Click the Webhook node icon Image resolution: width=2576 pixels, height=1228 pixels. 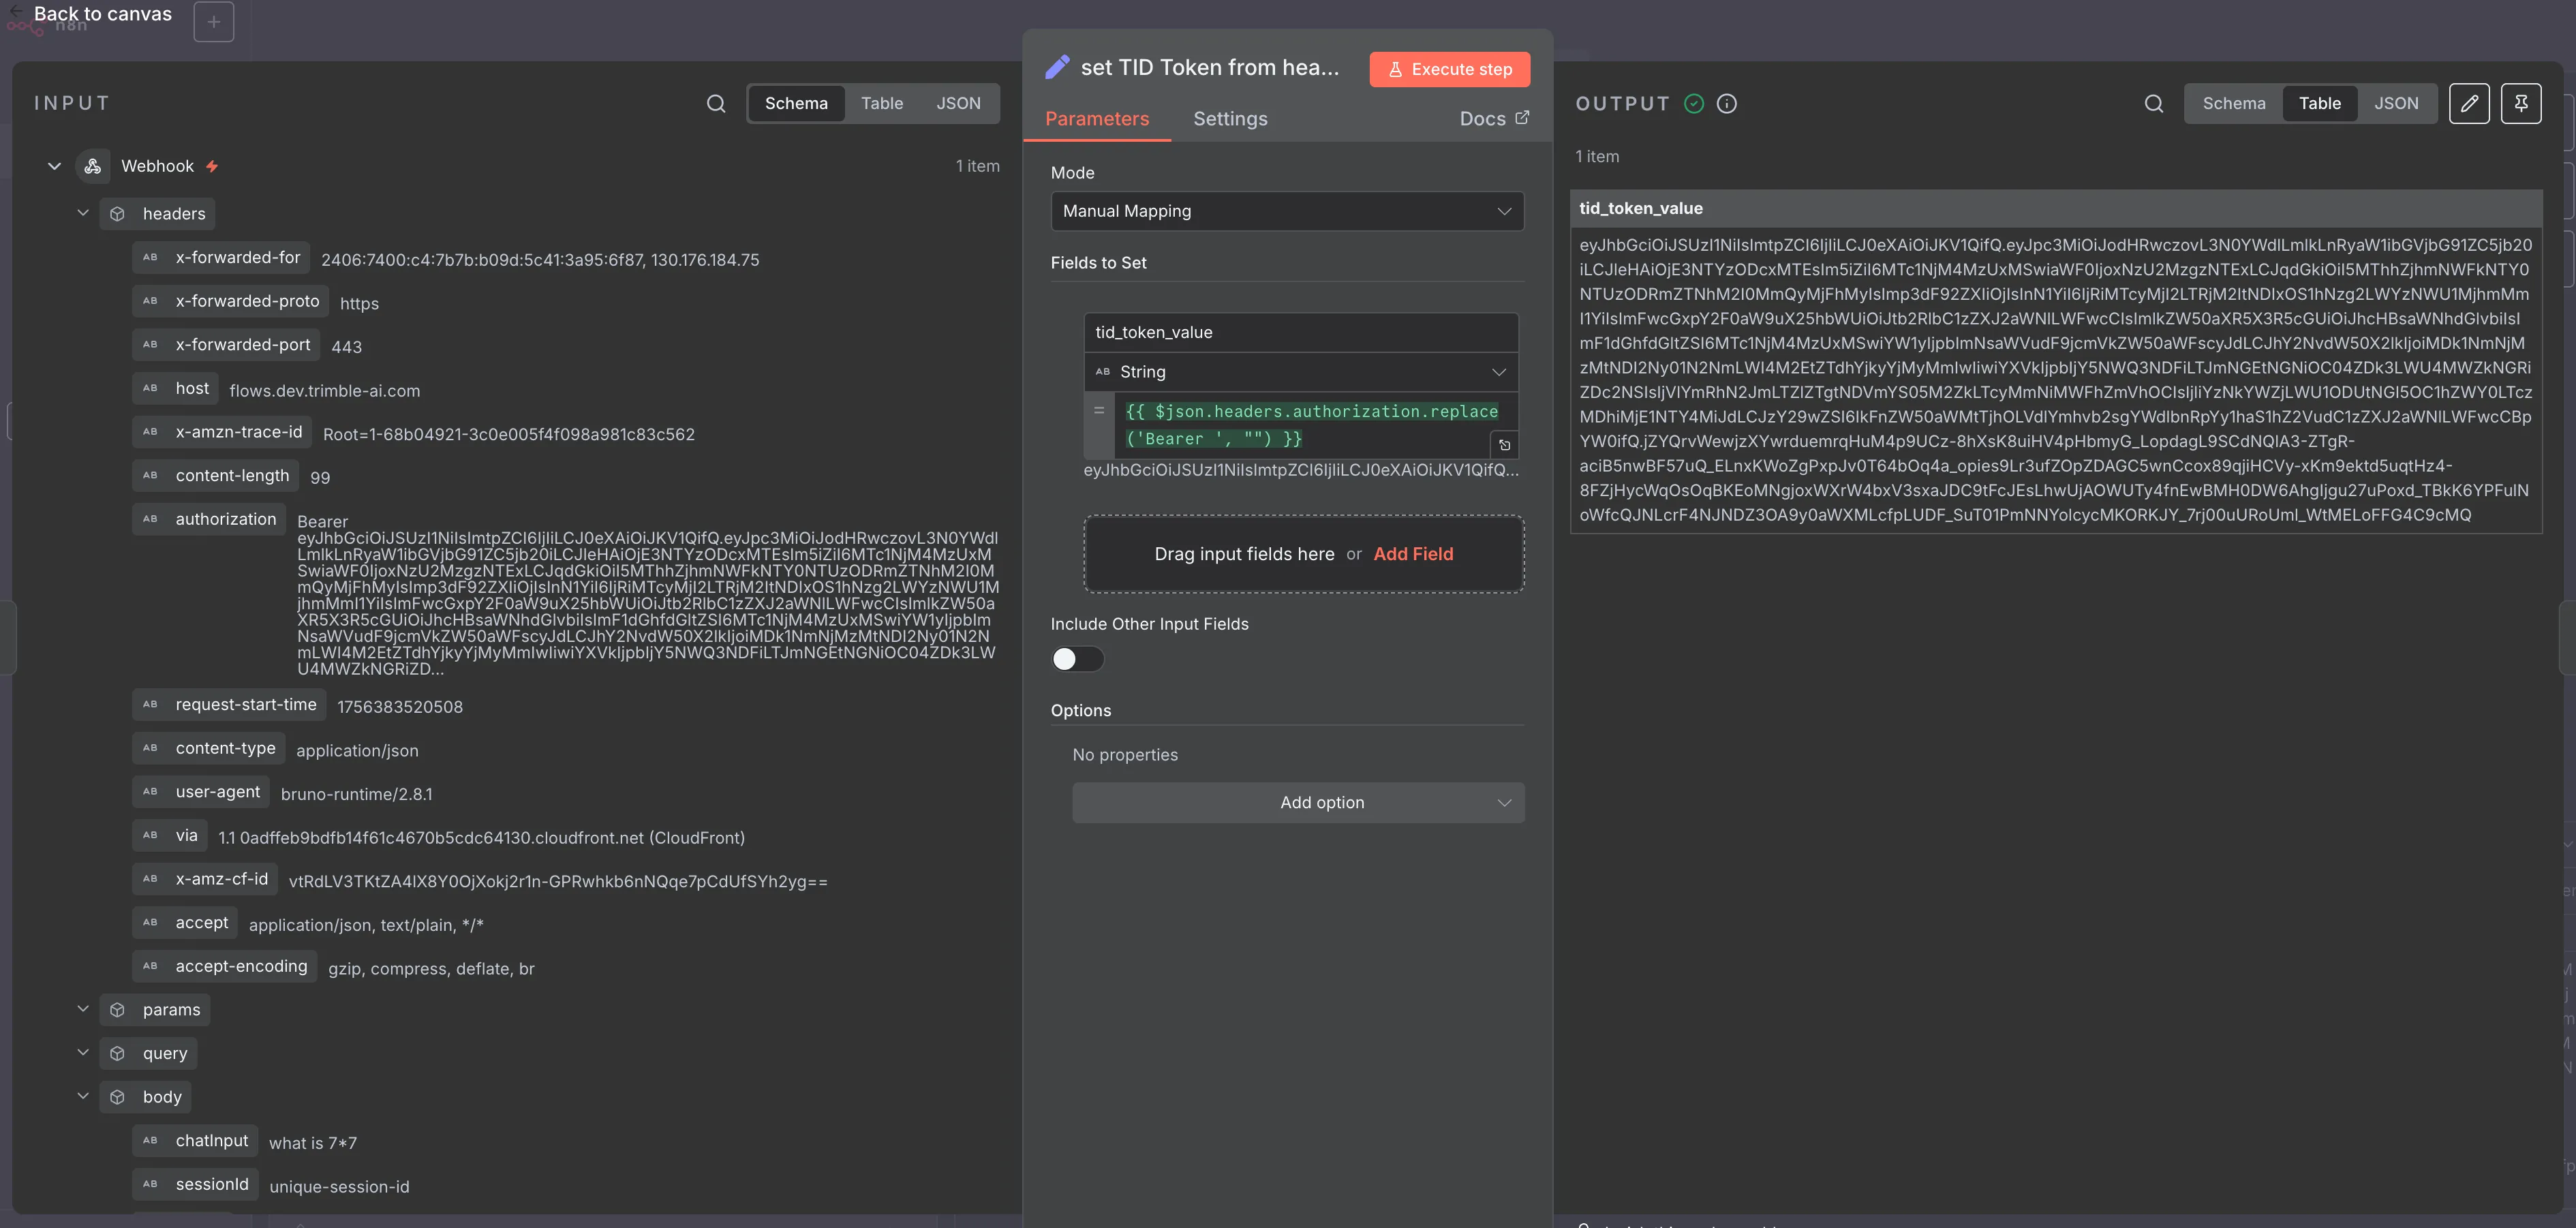coord(93,166)
